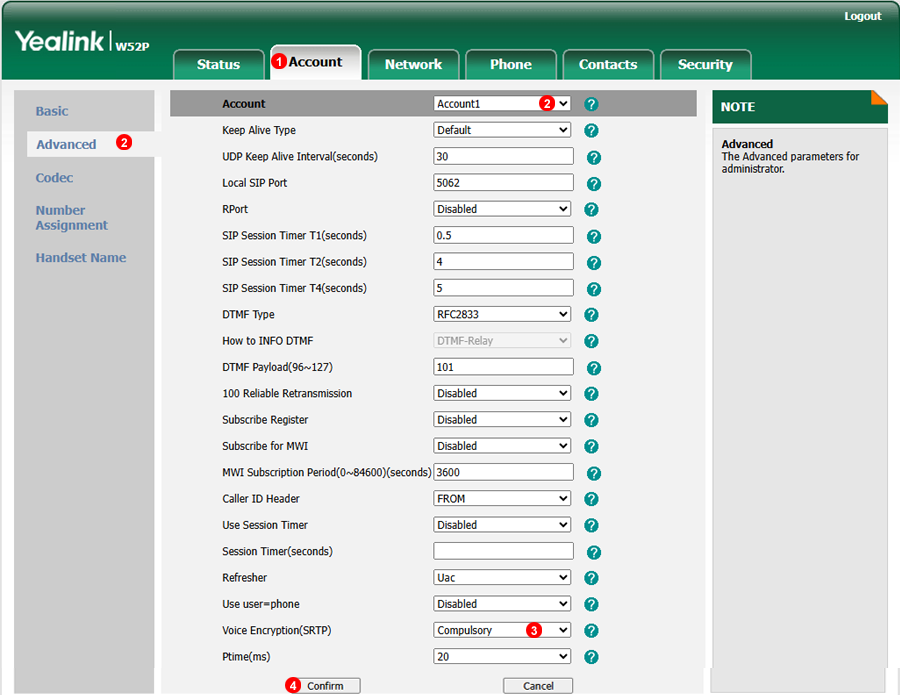900x695 pixels.
Task: Show help for the Ptime(ms) setting
Action: click(591, 657)
